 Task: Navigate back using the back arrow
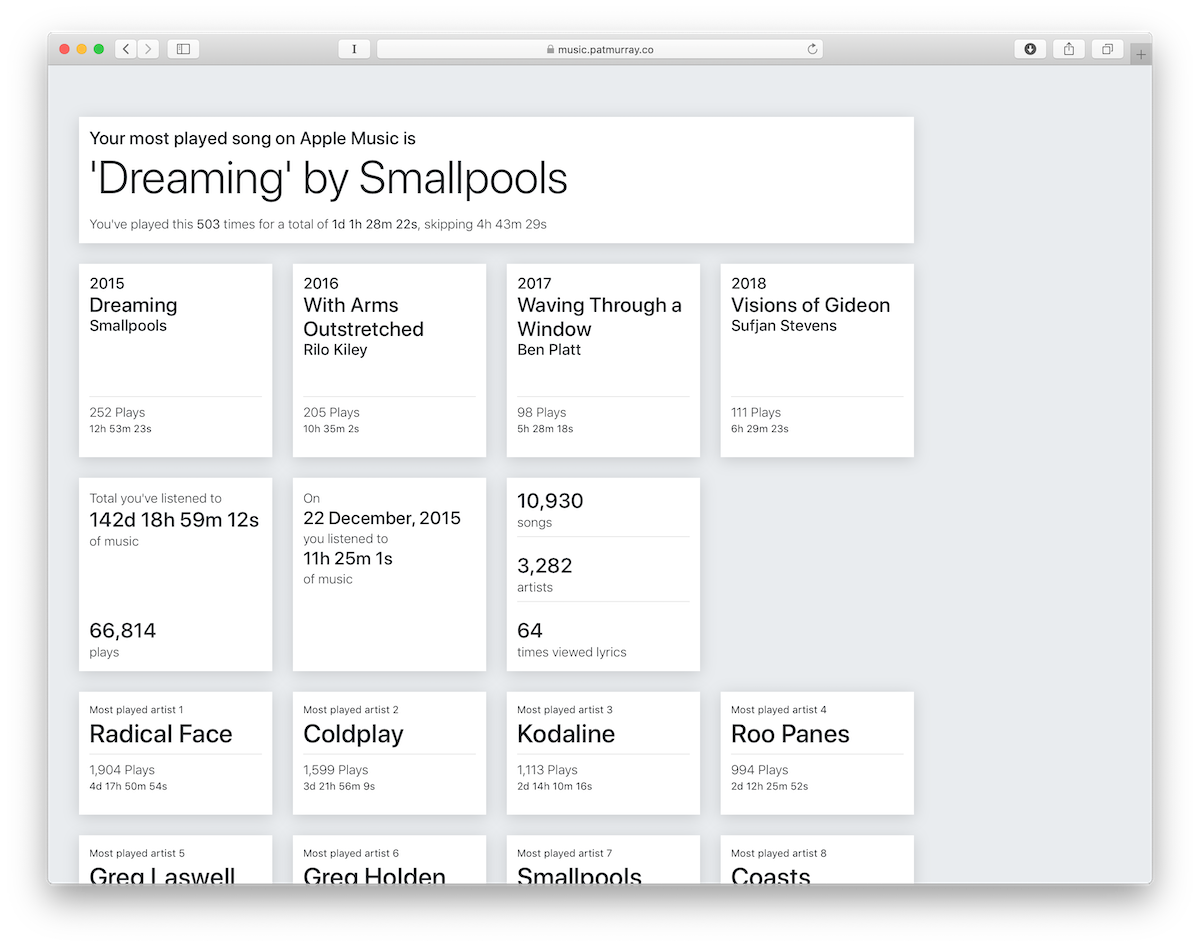tap(124, 48)
